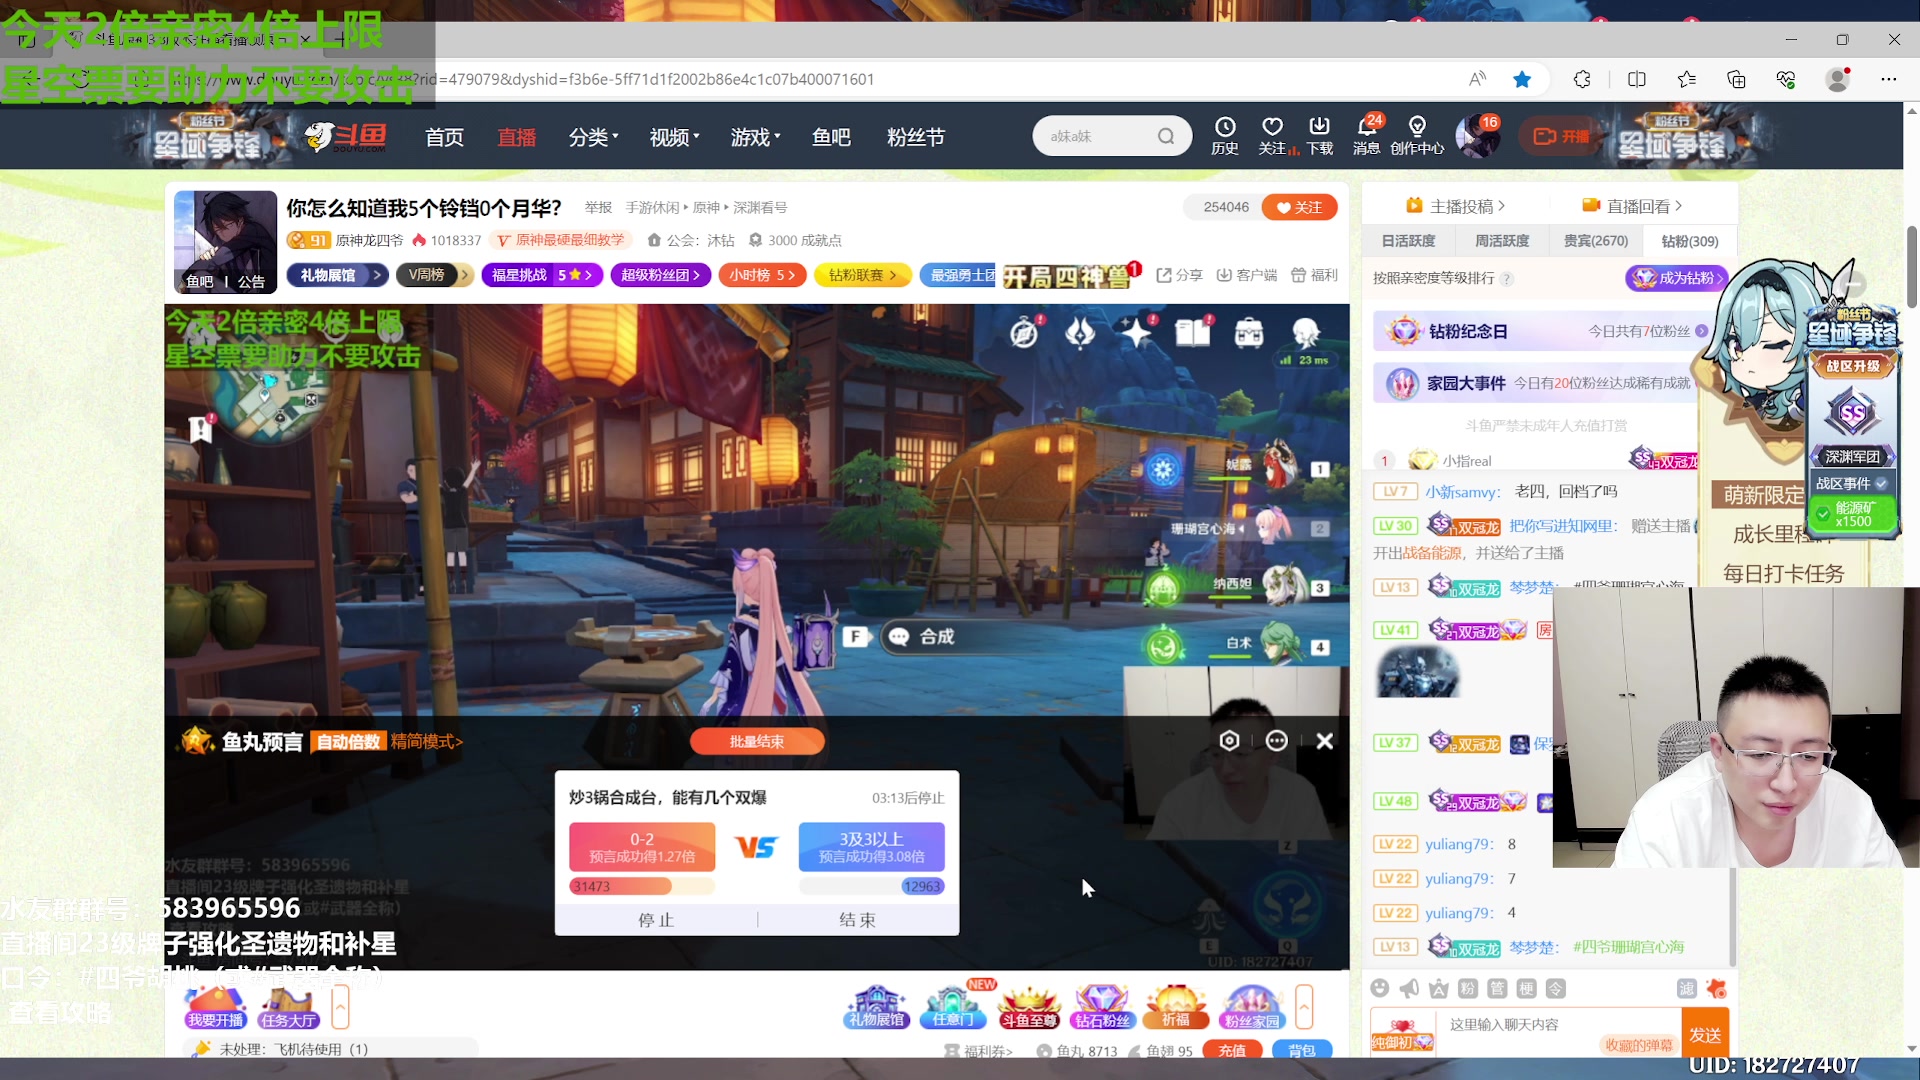1920x1080 pixels.
Task: Open the 任务大厅 task hall icon
Action: point(288,1007)
